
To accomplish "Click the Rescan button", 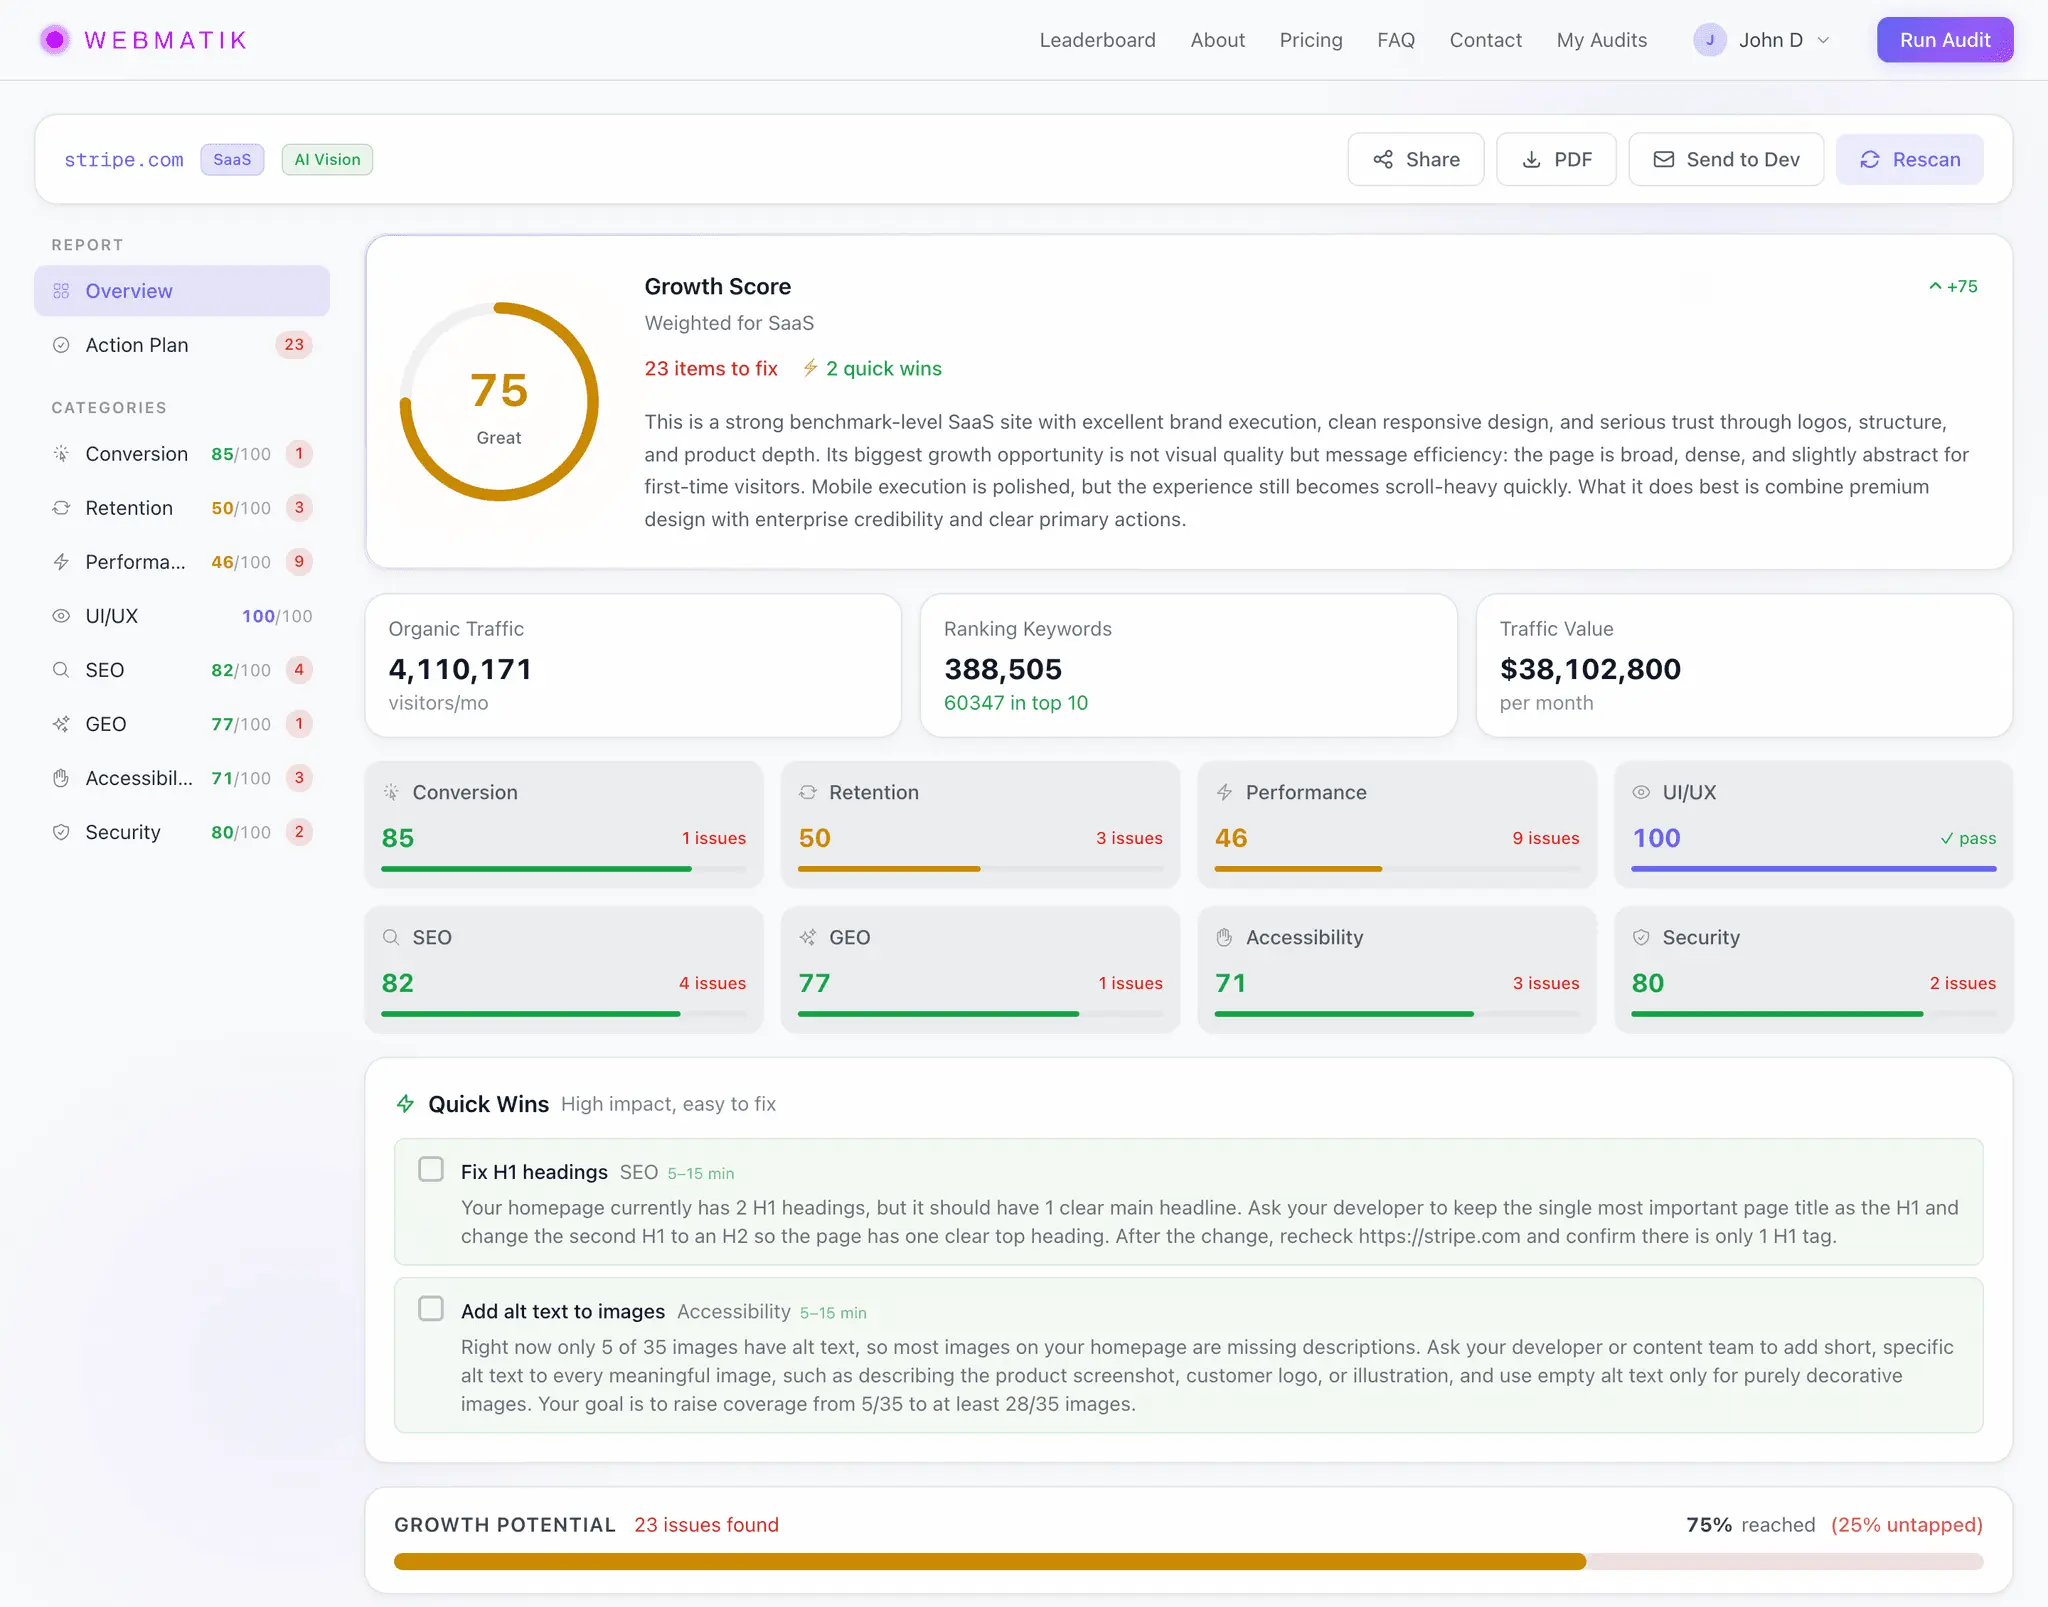I will click(x=1910, y=159).
